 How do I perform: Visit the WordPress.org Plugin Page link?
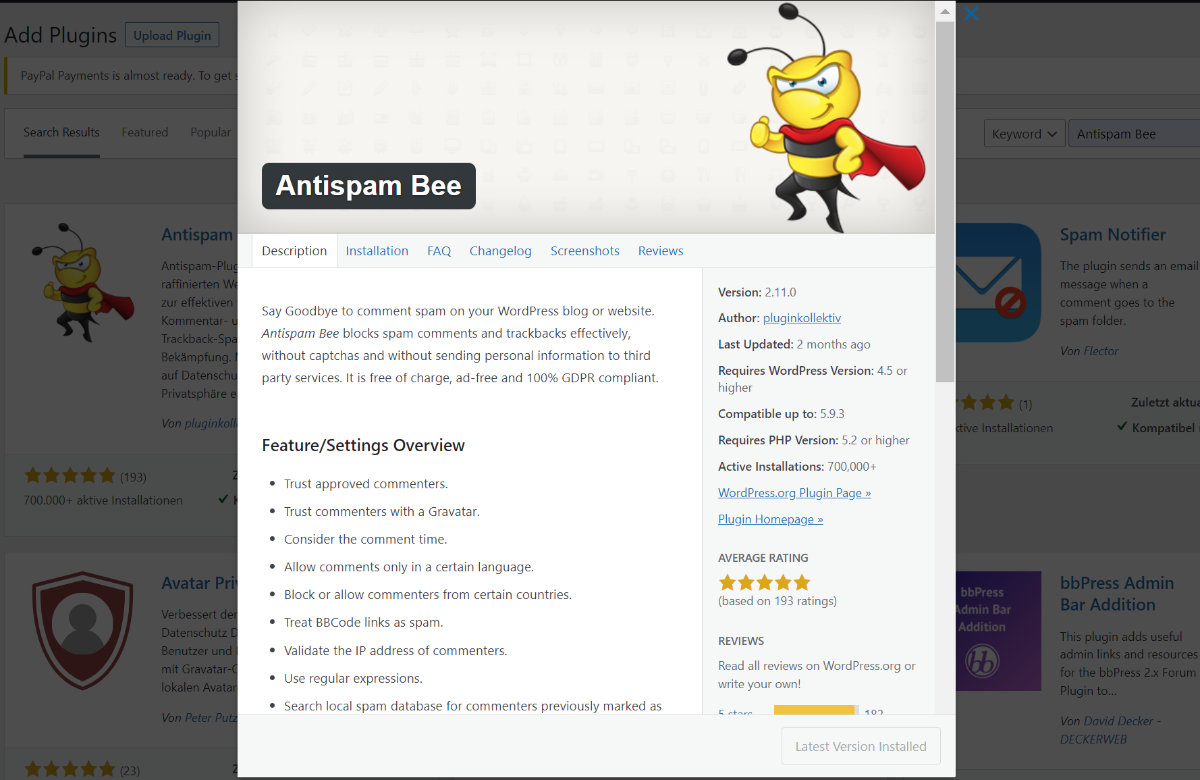pyautogui.click(x=794, y=493)
